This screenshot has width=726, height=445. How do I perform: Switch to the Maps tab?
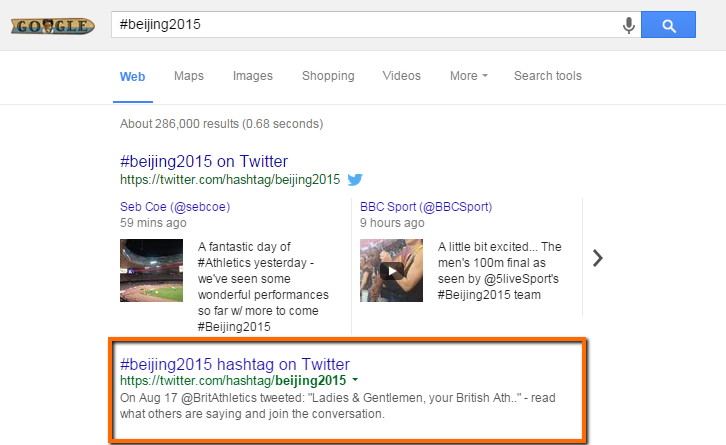click(x=189, y=76)
